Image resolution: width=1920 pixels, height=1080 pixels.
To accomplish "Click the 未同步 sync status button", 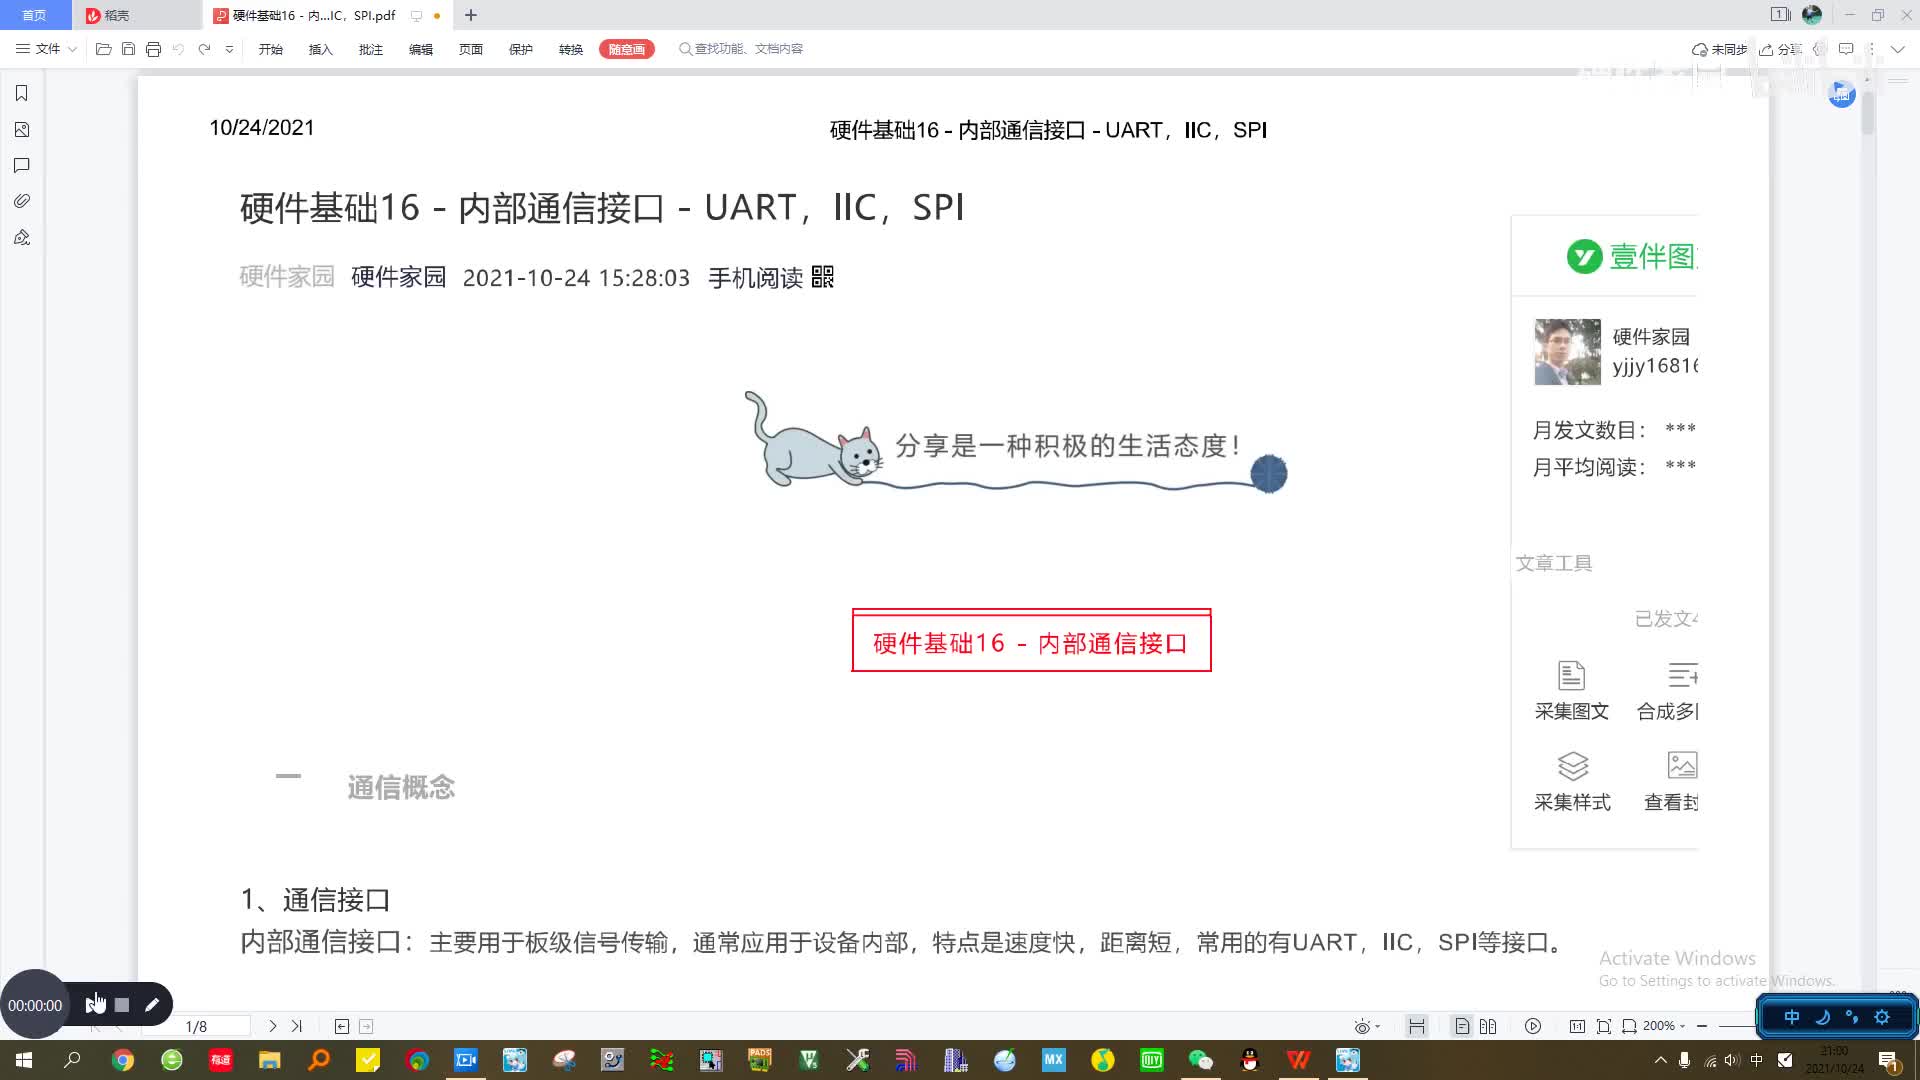I will [1719, 49].
